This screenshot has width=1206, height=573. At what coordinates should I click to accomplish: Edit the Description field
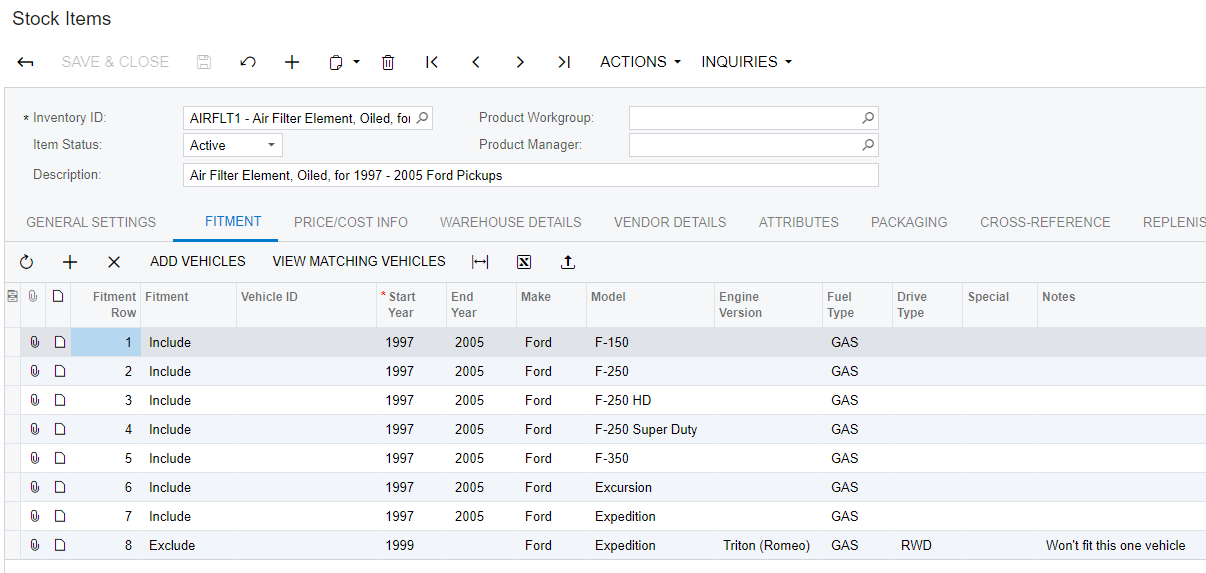531,175
